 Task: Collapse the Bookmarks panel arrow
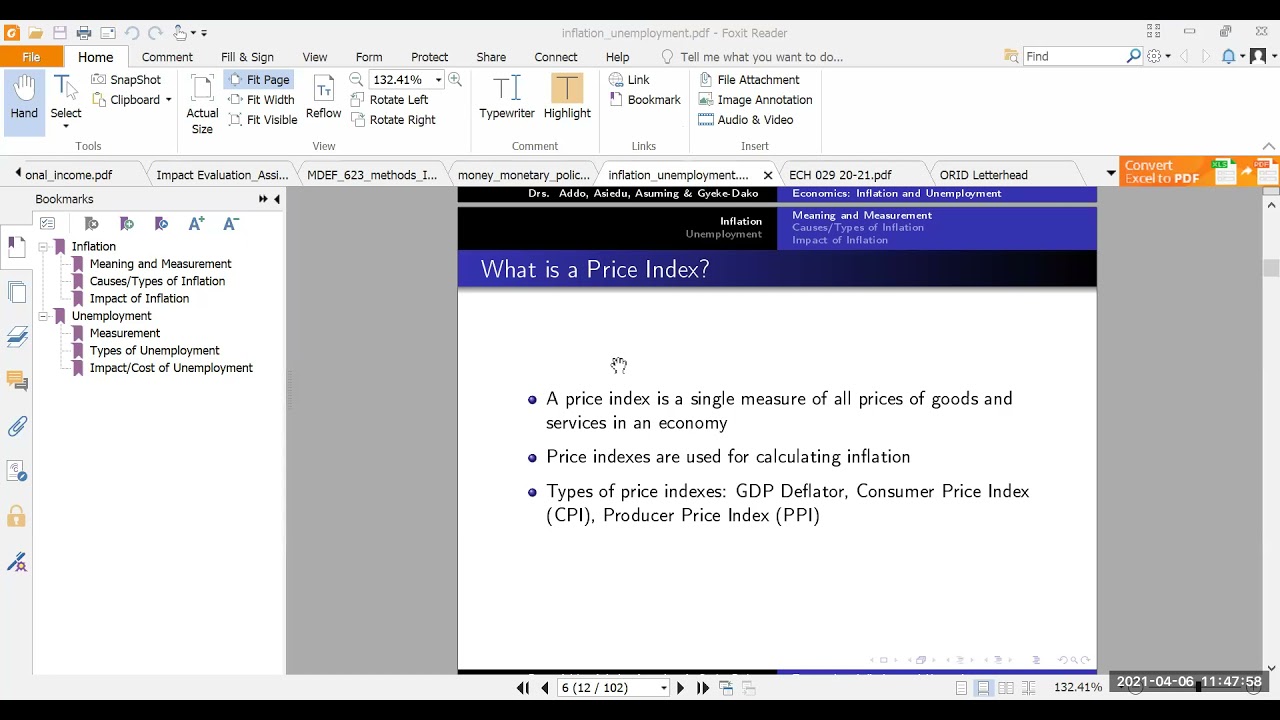tap(277, 199)
